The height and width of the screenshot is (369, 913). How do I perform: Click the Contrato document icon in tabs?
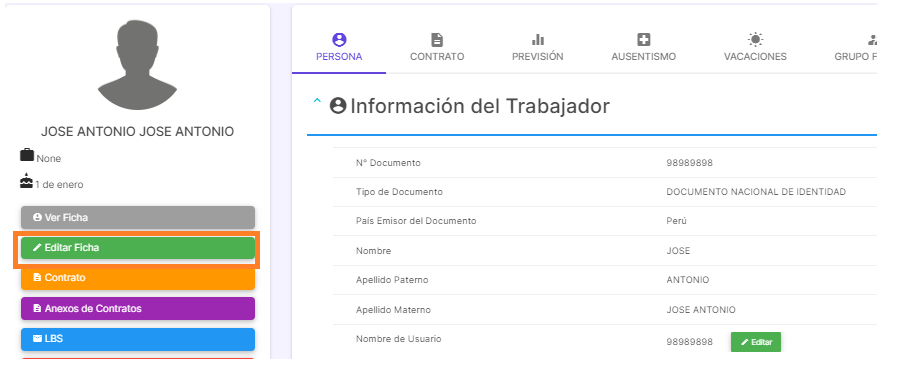pos(437,40)
